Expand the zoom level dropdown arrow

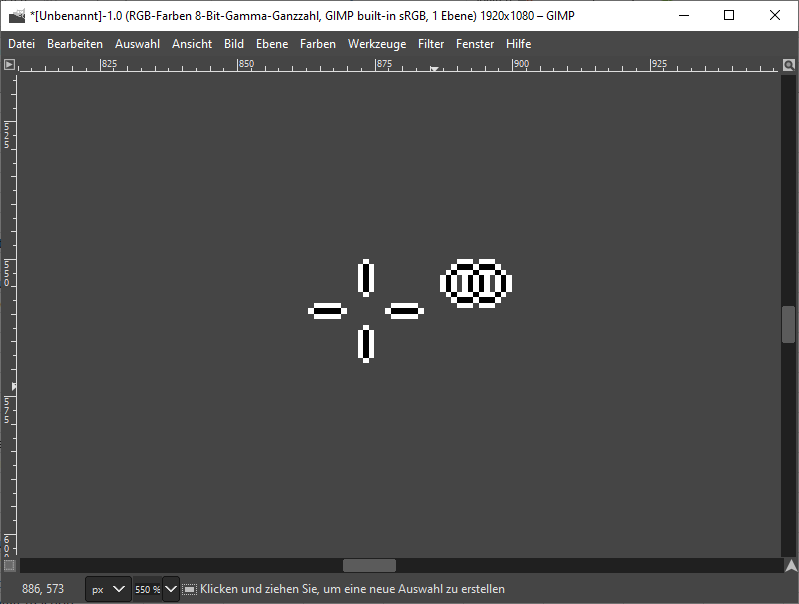pos(170,589)
